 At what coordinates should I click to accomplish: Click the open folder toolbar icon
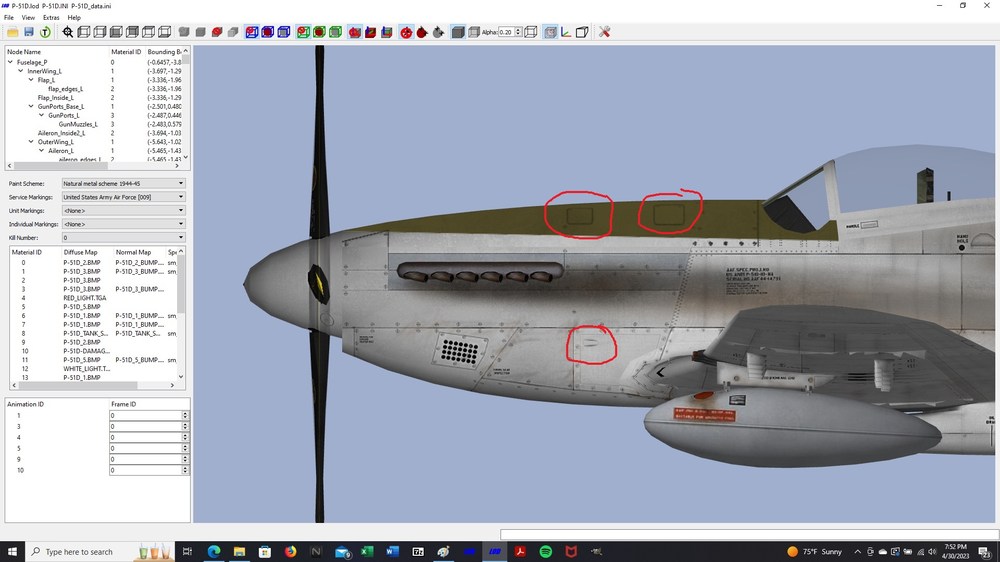(x=12, y=32)
